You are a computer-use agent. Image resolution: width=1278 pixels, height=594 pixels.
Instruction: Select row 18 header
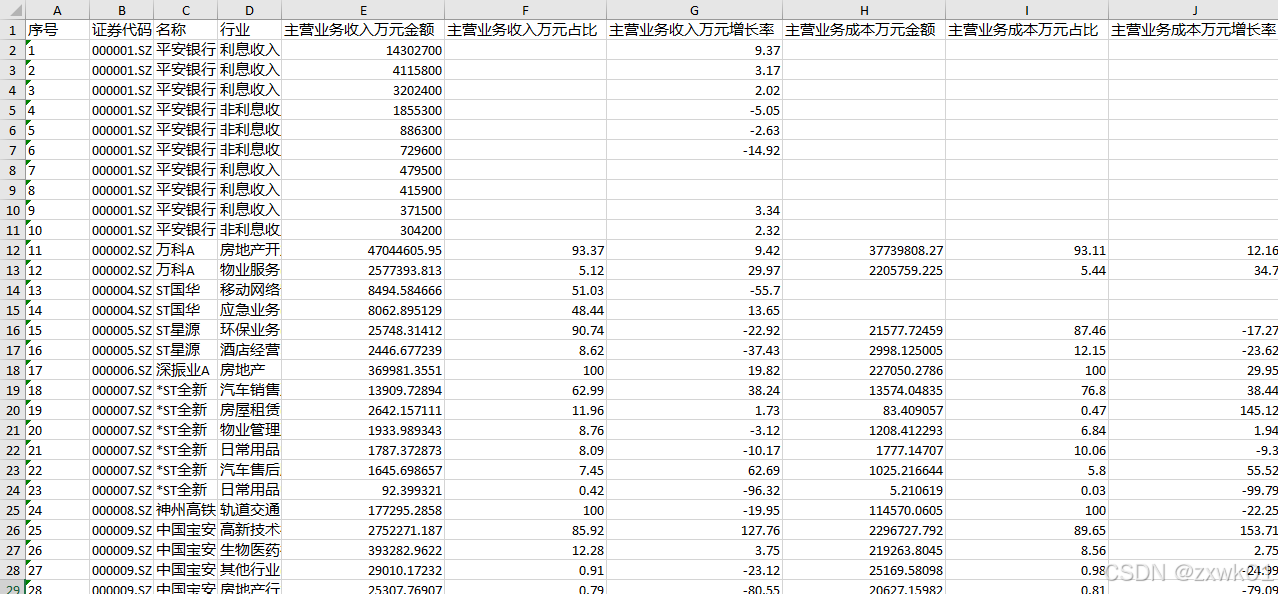(12, 370)
